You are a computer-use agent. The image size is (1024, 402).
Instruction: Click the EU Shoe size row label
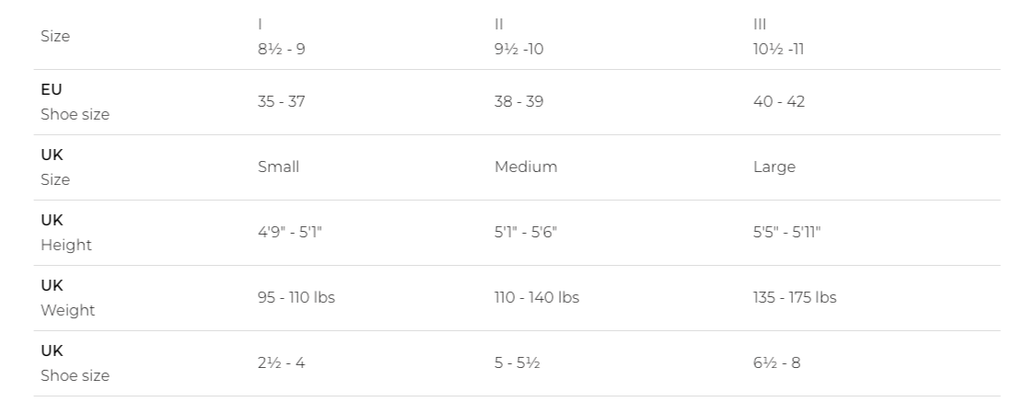pyautogui.click(x=74, y=102)
